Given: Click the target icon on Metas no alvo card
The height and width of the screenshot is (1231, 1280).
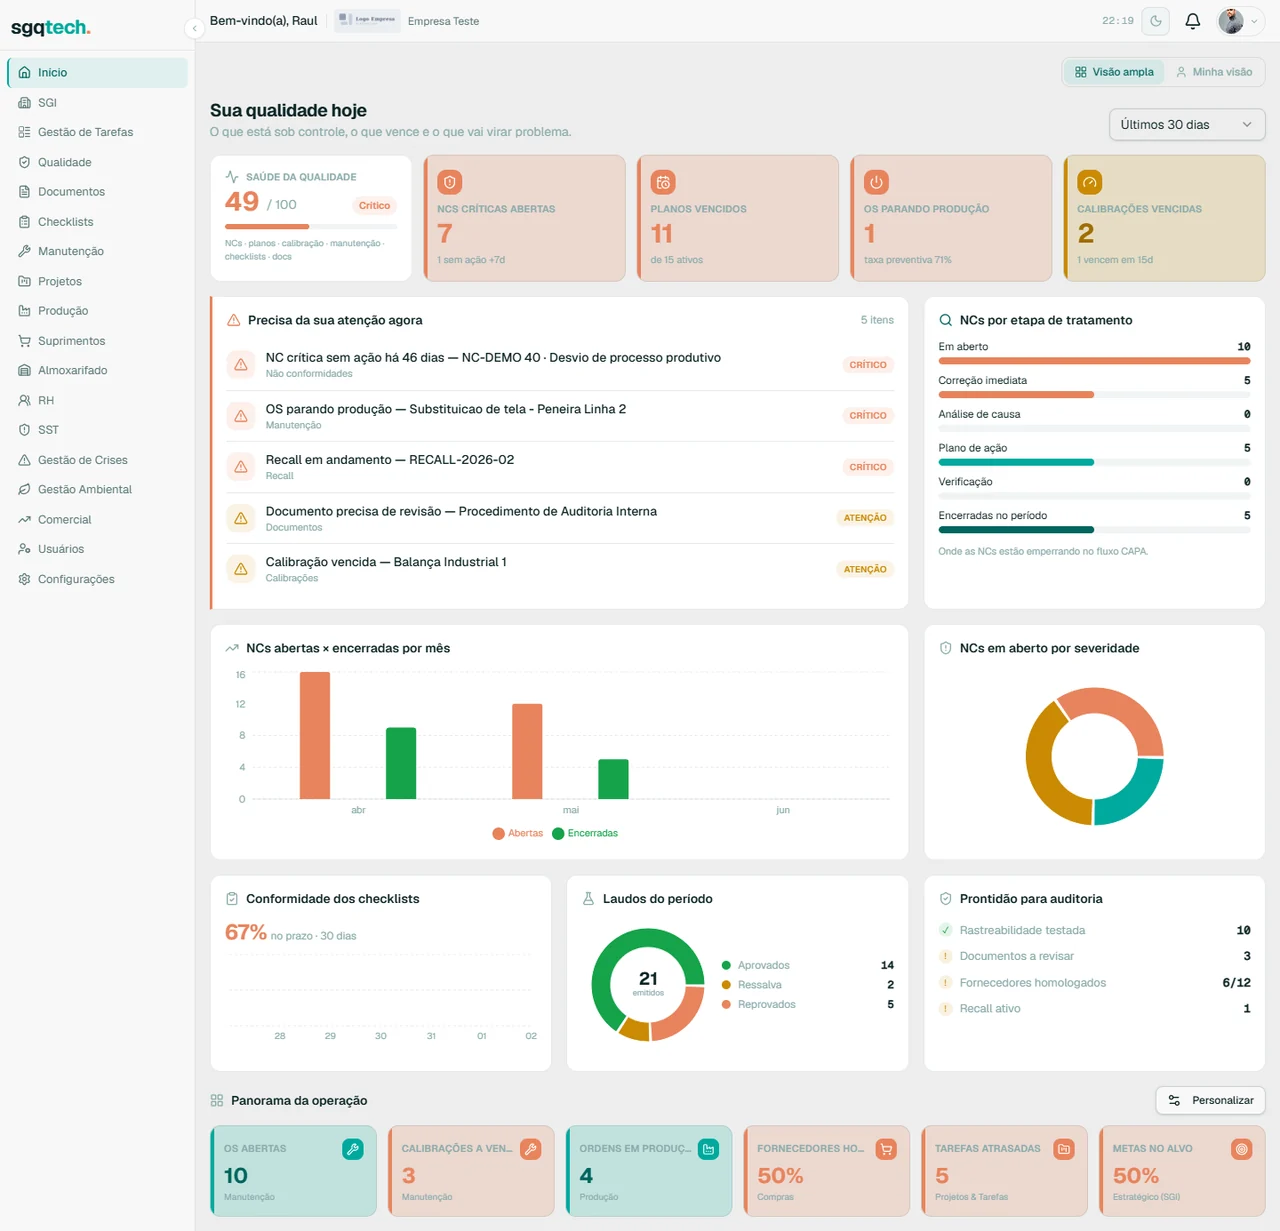Looking at the screenshot, I should (1242, 1150).
